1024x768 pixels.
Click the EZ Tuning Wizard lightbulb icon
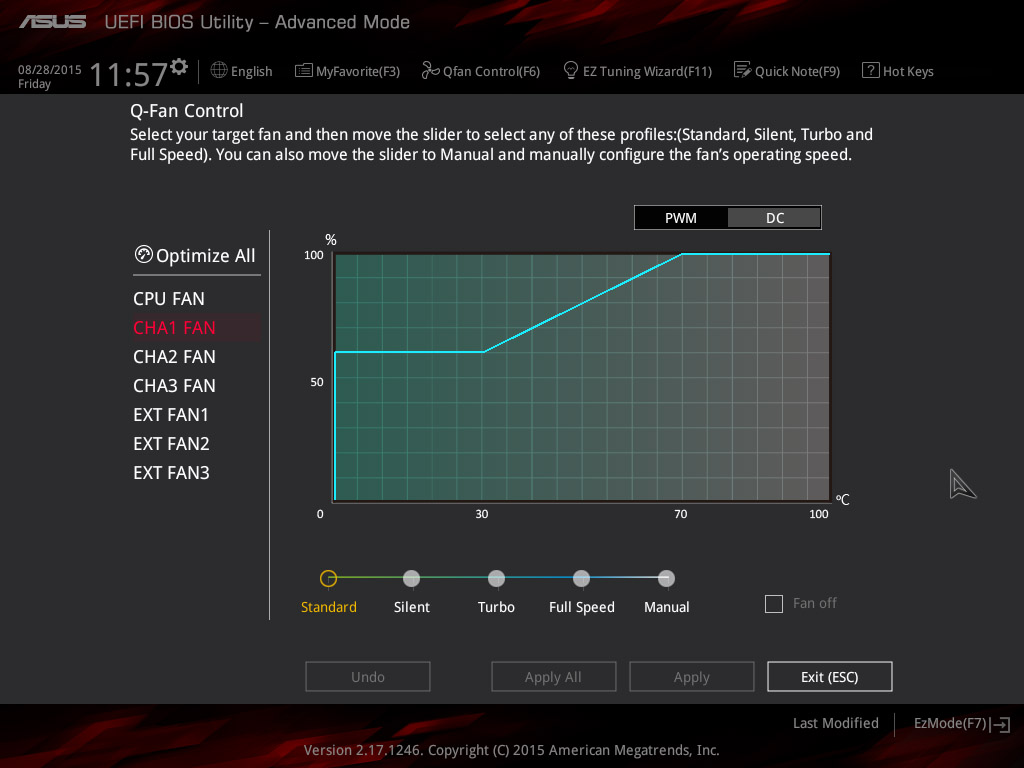click(x=571, y=70)
